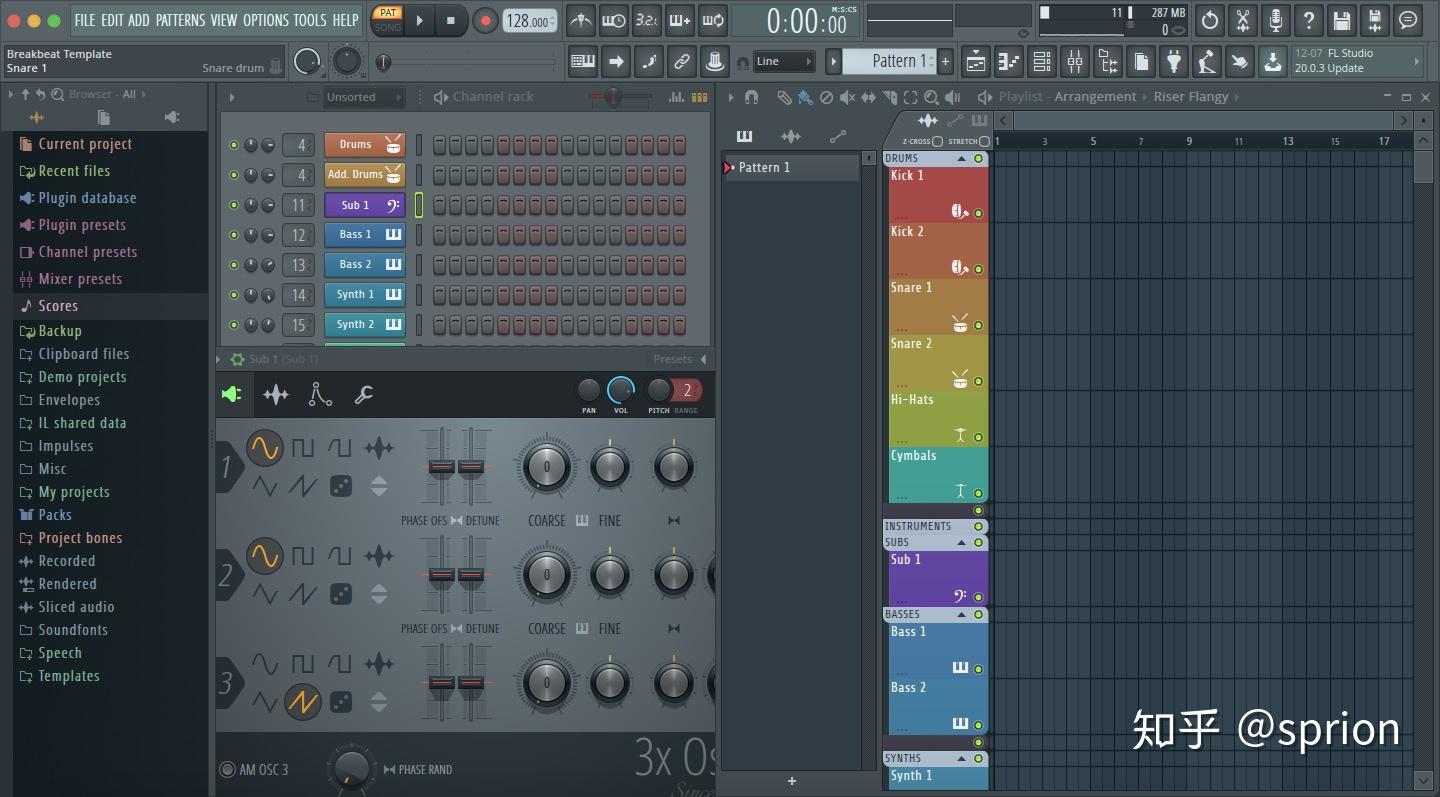Click the record button
The height and width of the screenshot is (797, 1440).
(x=485, y=20)
